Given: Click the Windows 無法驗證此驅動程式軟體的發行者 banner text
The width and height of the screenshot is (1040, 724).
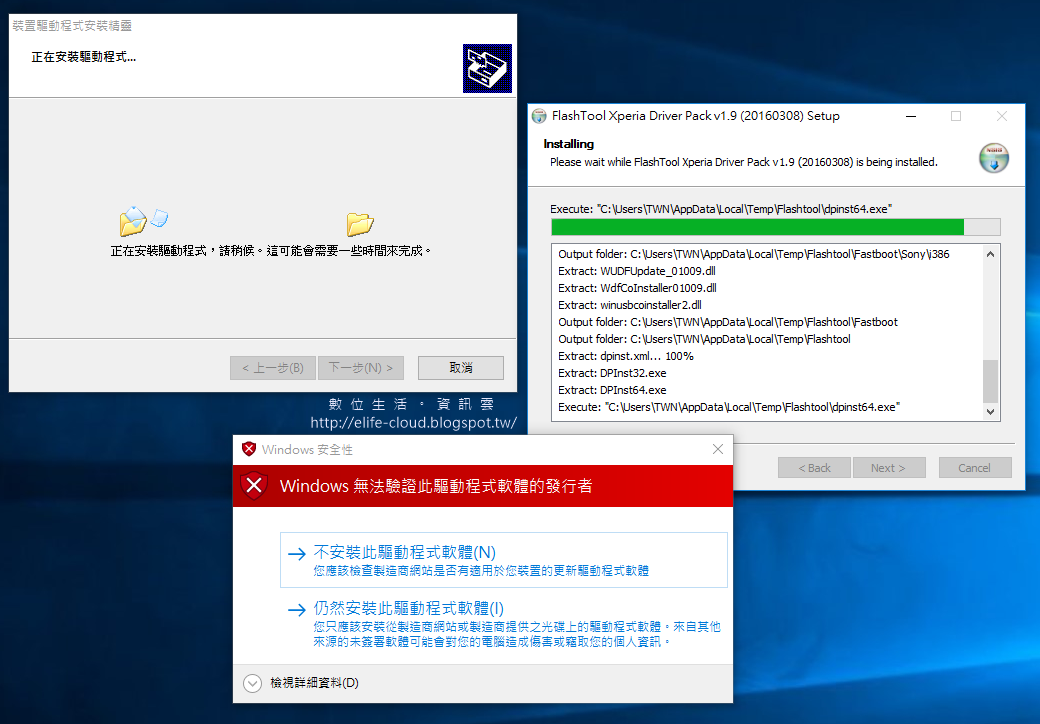Looking at the screenshot, I should point(436,486).
